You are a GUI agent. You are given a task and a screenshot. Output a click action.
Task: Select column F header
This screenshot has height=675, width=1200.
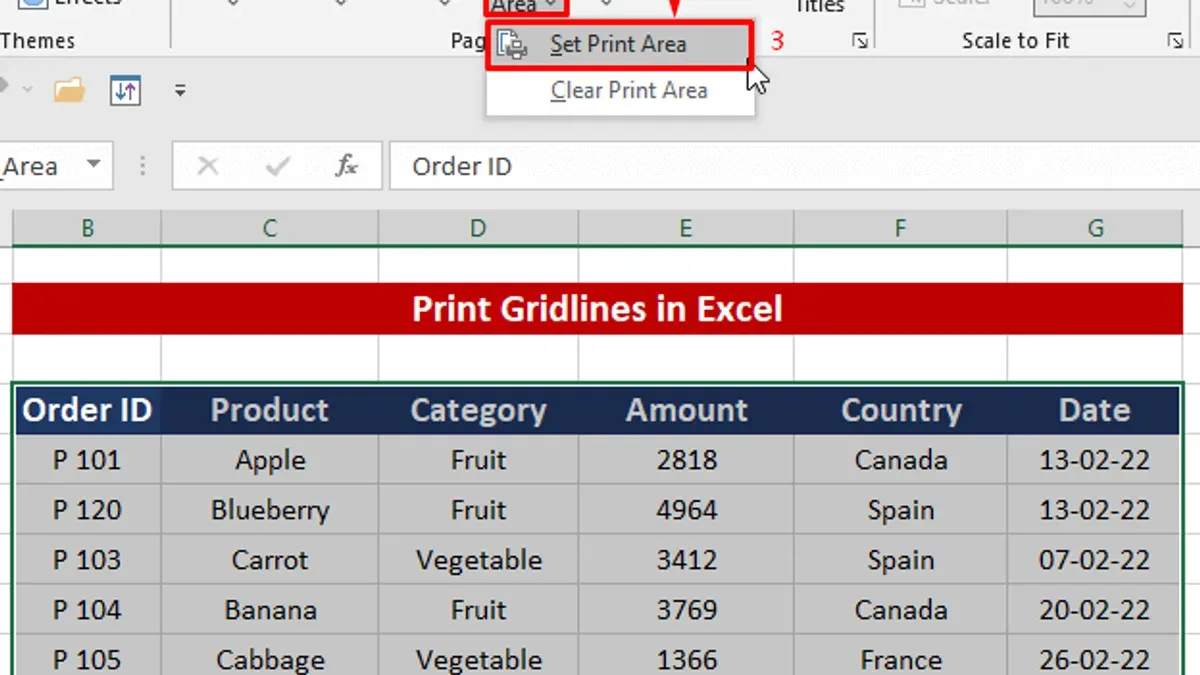point(900,229)
